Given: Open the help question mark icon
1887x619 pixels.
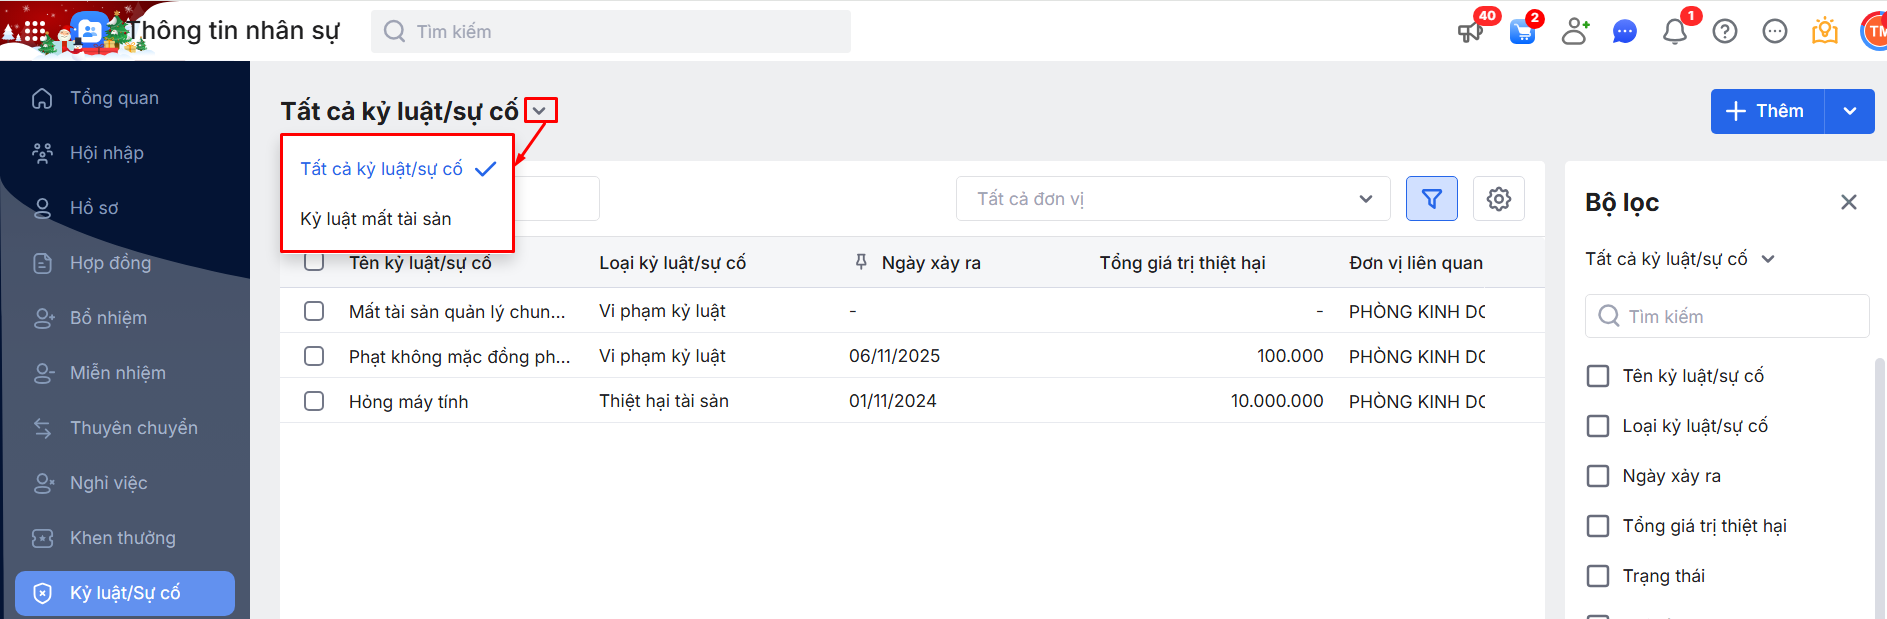Looking at the screenshot, I should point(1725,32).
